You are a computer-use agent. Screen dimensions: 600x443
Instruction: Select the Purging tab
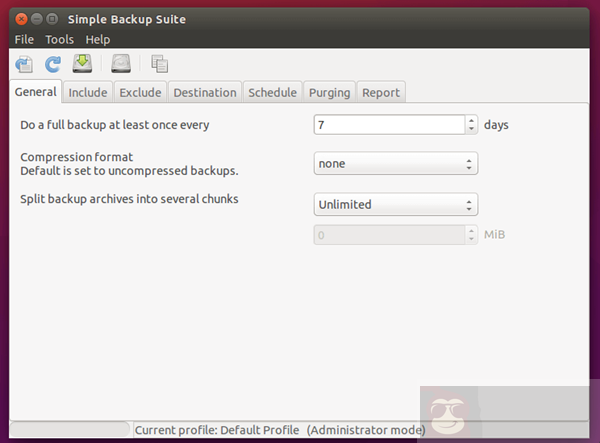coord(329,92)
